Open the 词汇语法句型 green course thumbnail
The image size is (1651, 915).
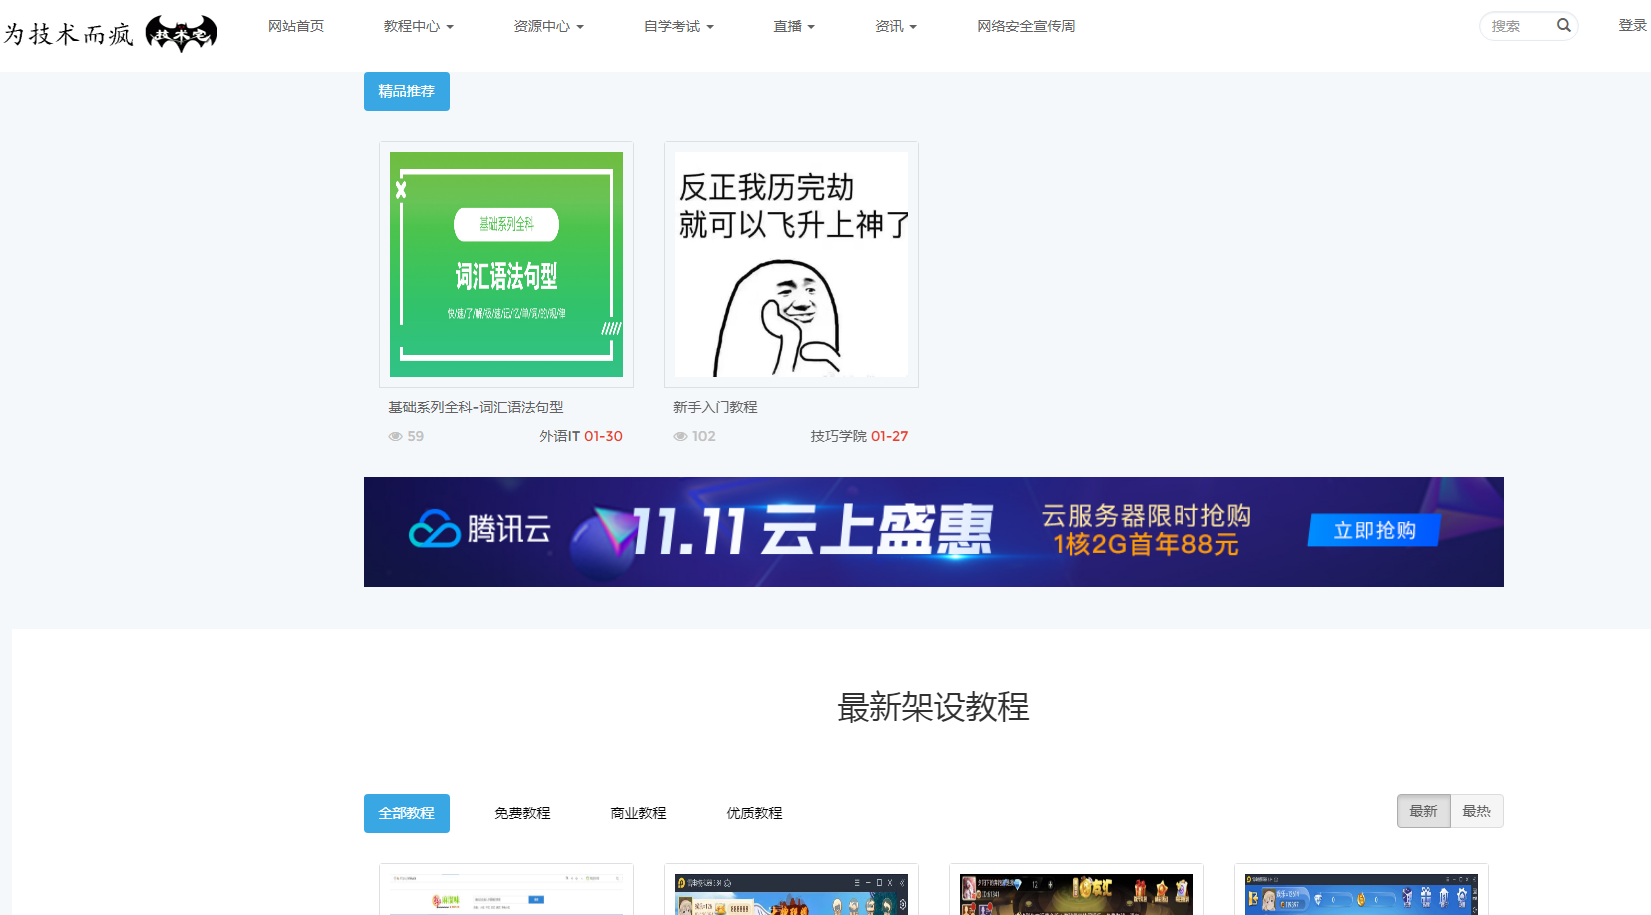(x=506, y=264)
